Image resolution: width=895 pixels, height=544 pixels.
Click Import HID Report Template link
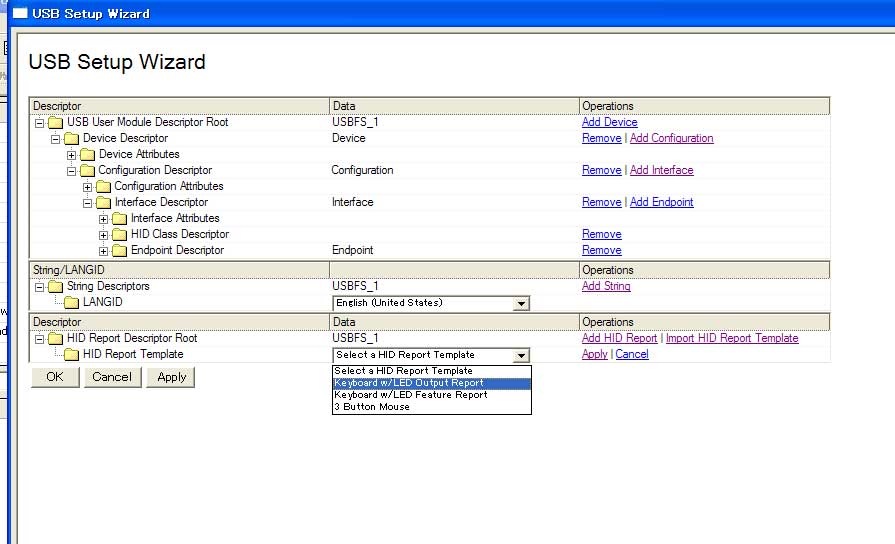coord(732,338)
